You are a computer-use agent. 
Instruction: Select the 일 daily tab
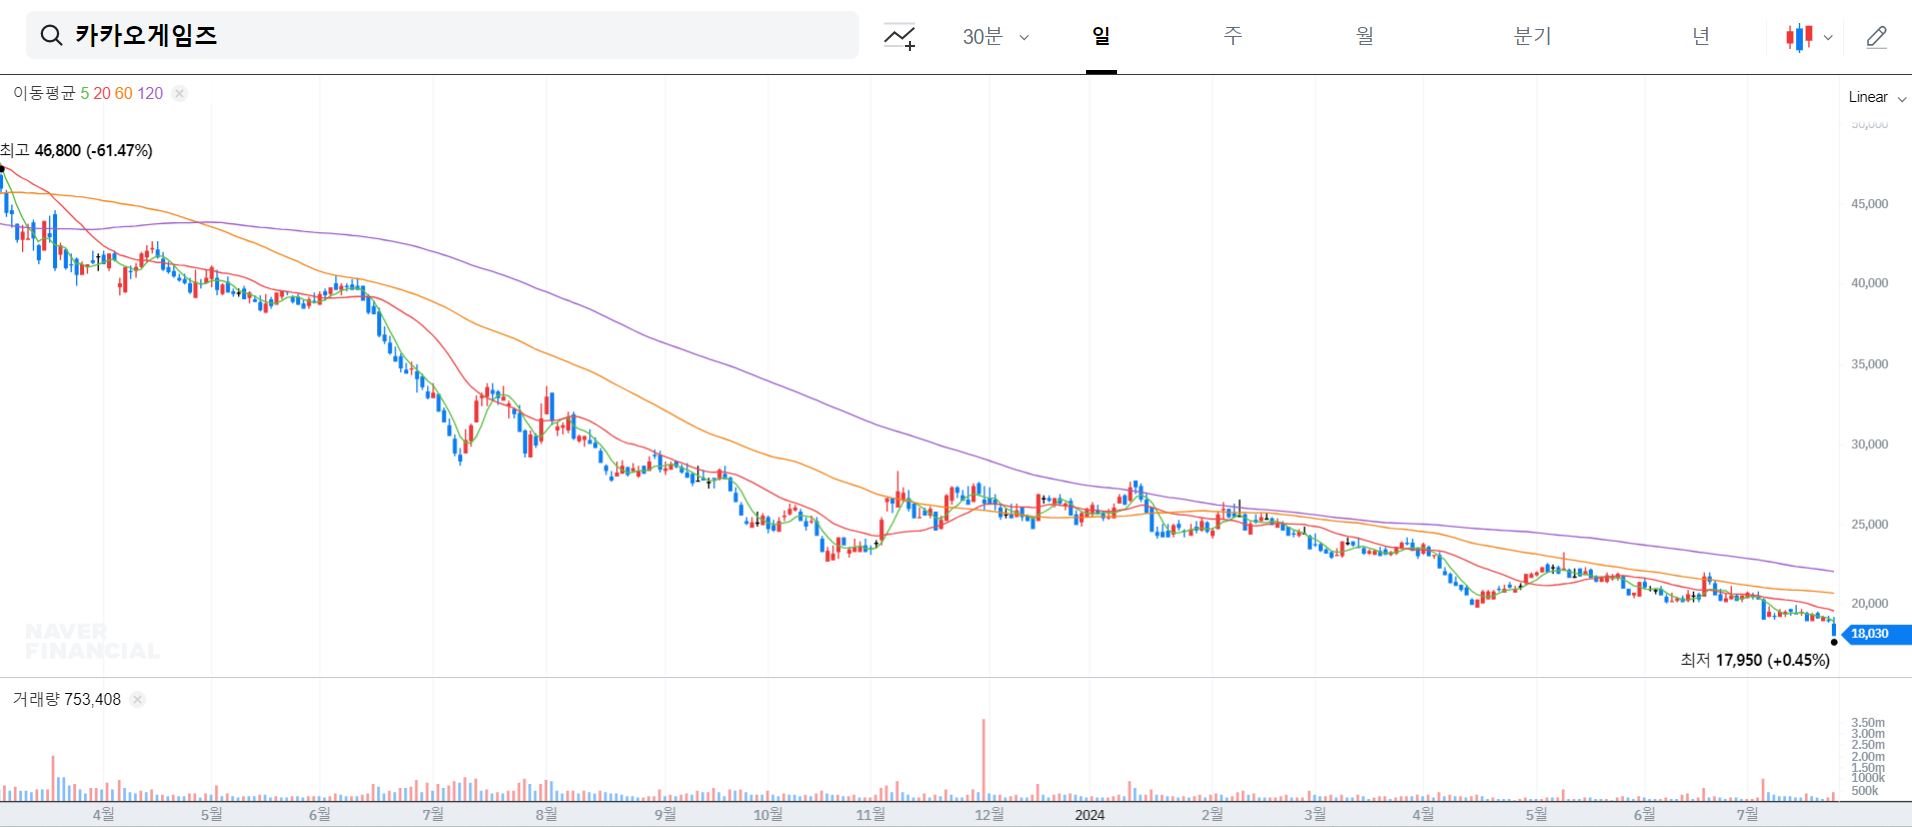coord(1101,36)
